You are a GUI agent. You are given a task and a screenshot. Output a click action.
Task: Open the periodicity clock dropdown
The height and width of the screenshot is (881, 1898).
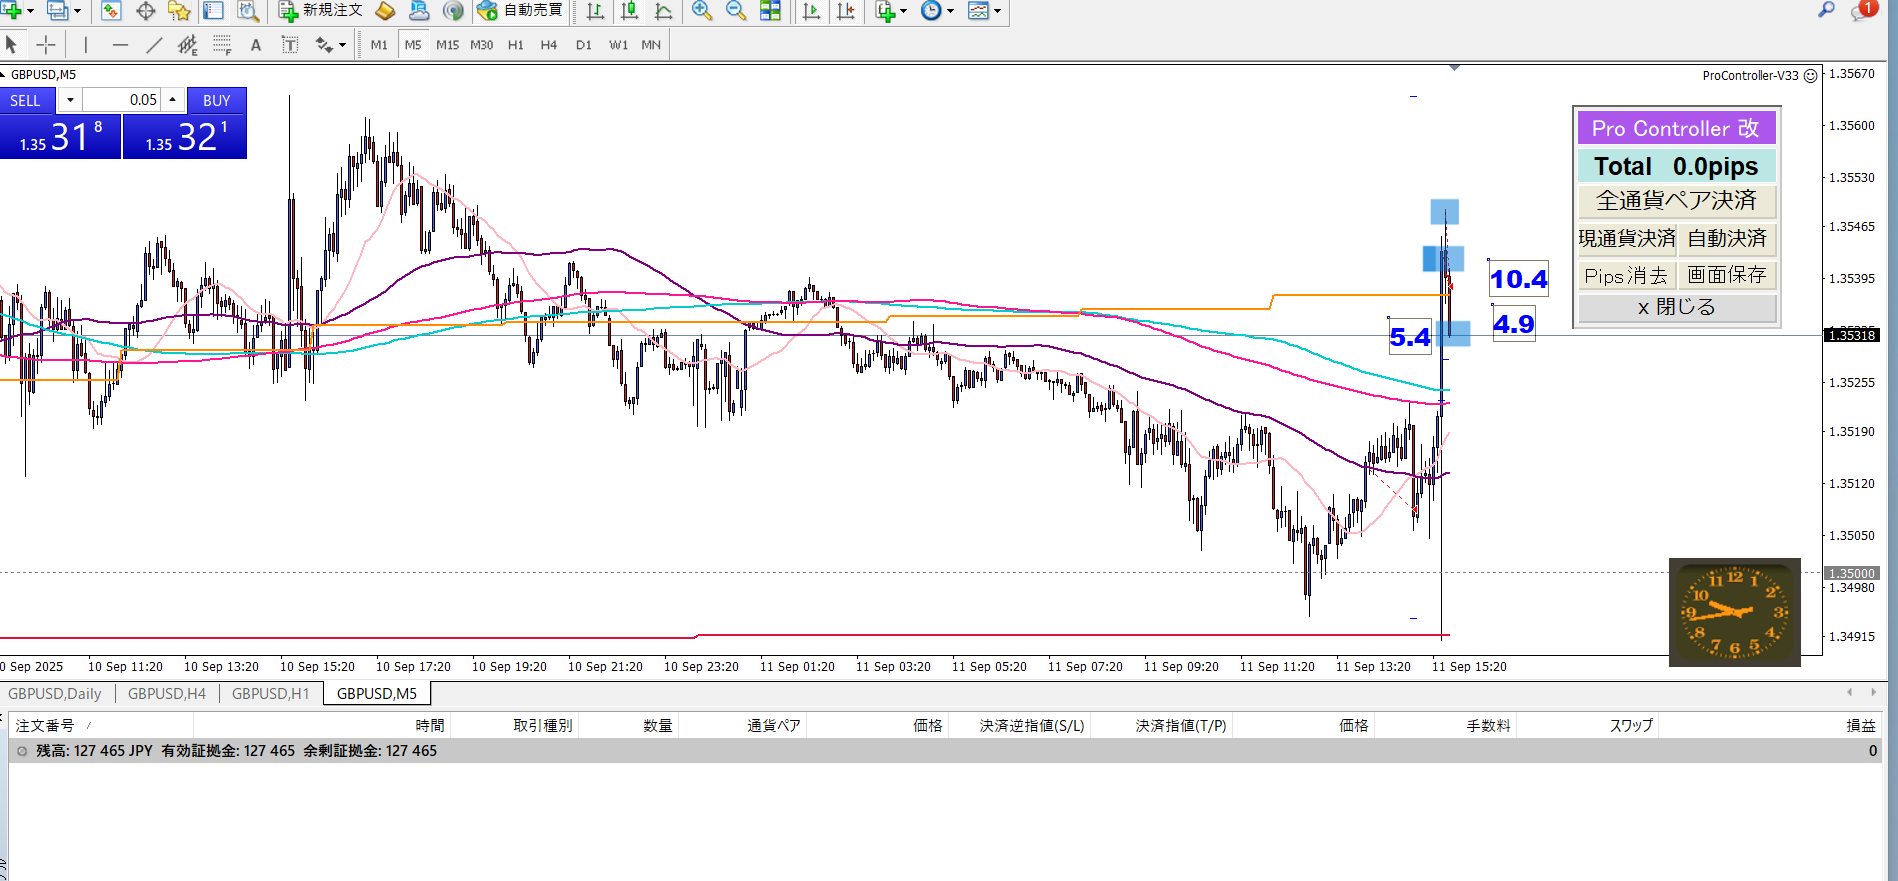(x=949, y=11)
